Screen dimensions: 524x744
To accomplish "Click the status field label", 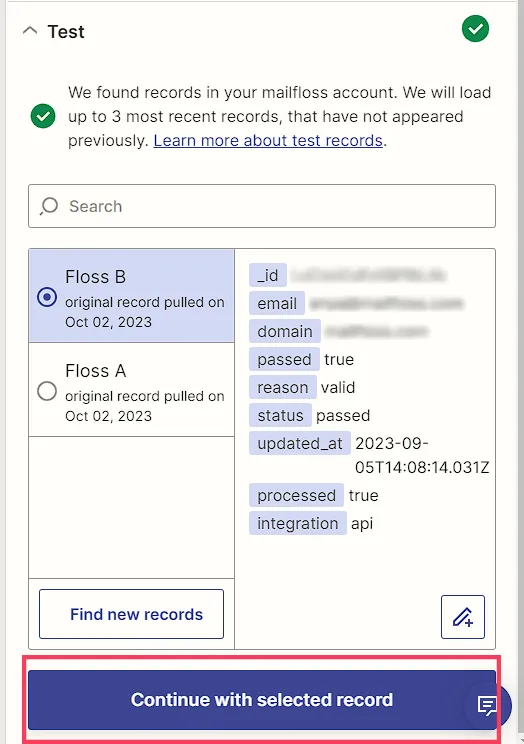I will 280,415.
